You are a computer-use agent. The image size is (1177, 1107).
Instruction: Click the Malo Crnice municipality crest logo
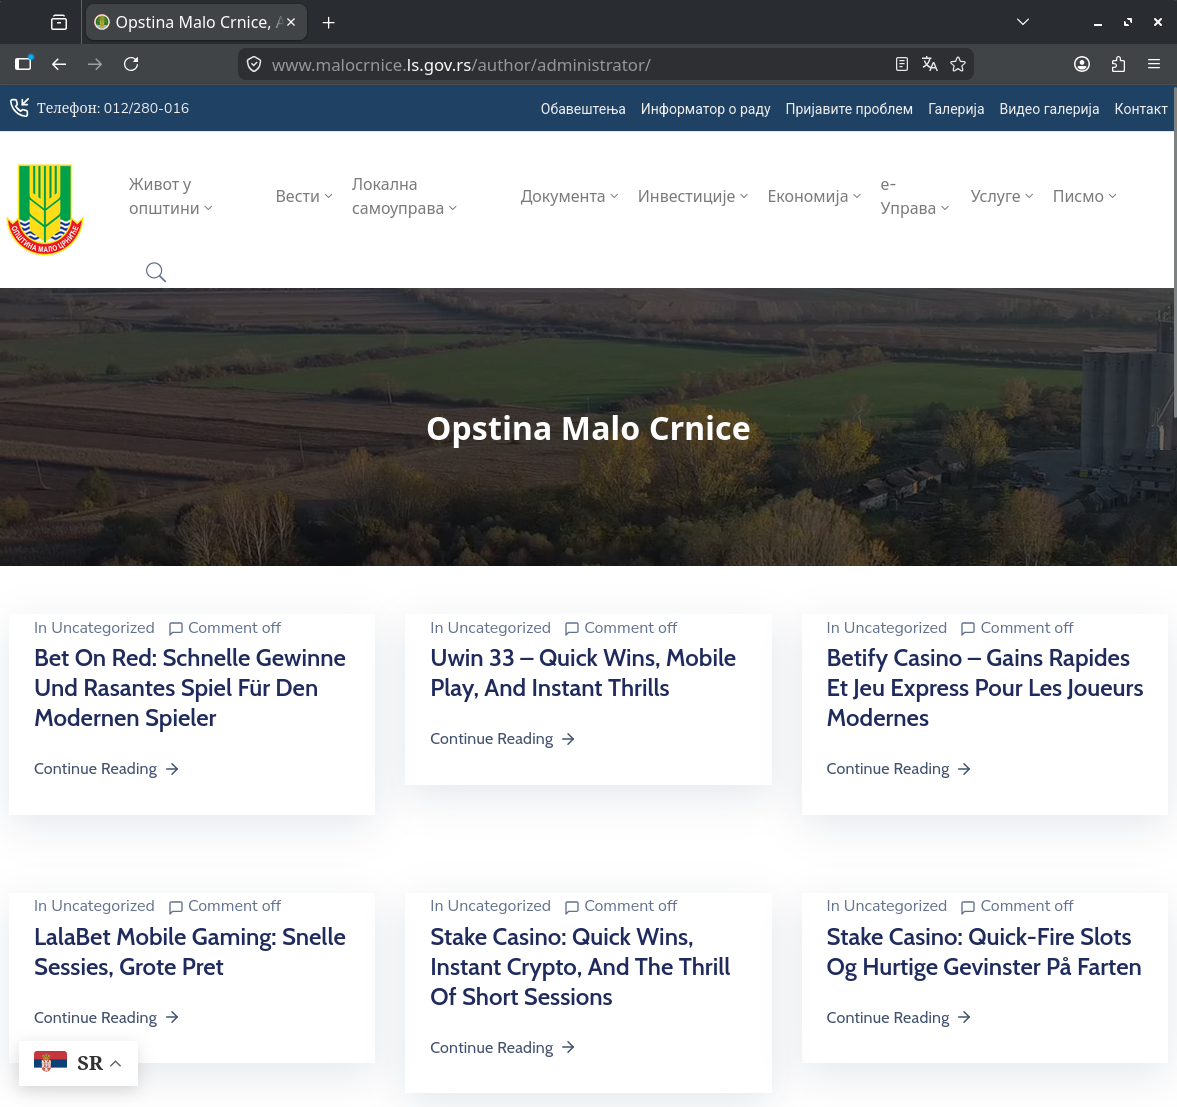pyautogui.click(x=45, y=209)
